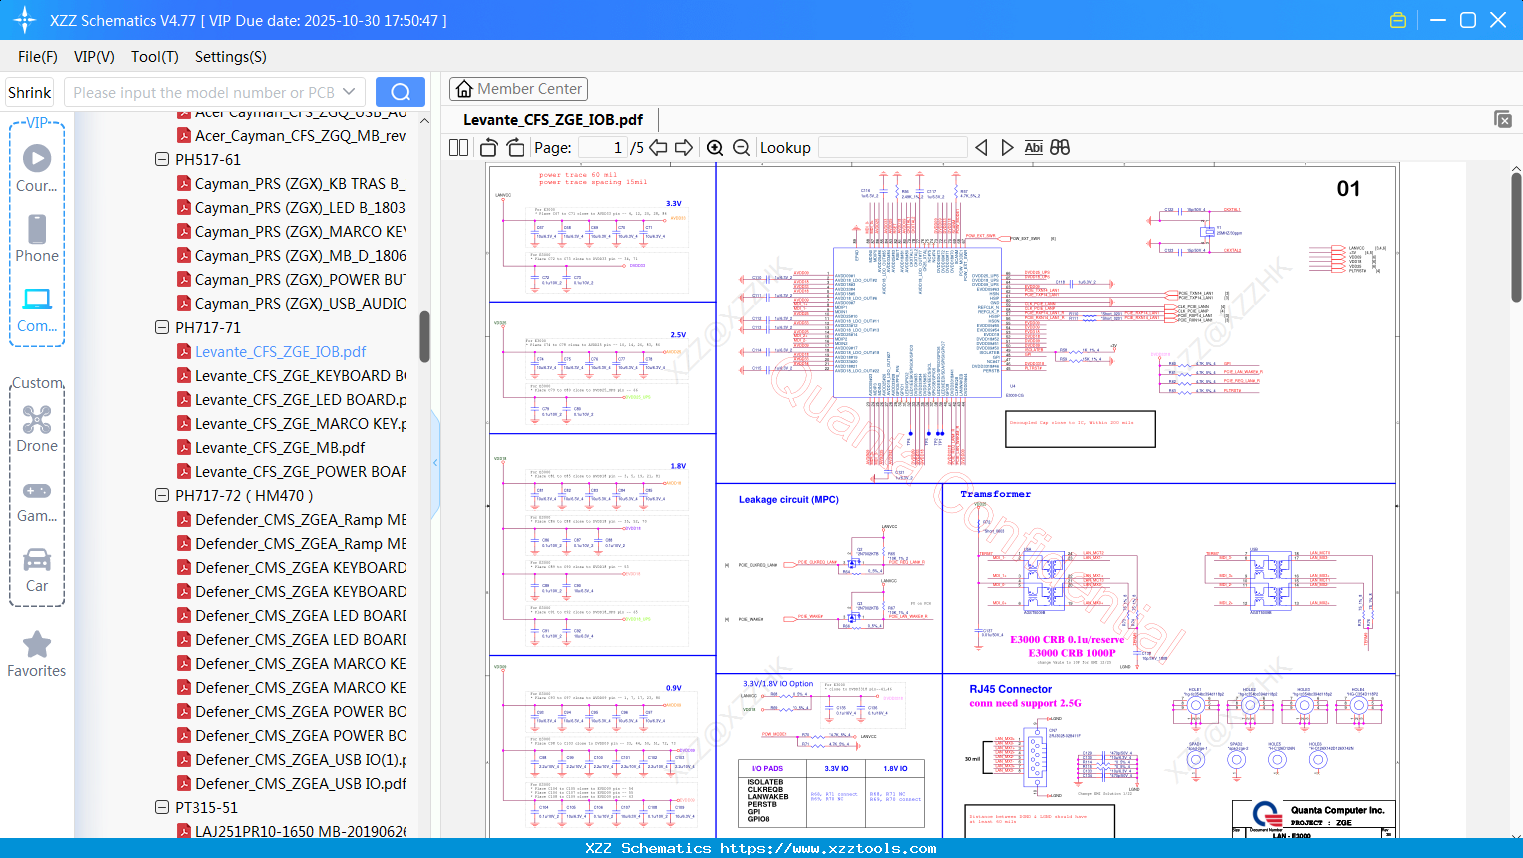Viewport: 1523px width, 858px height.
Task: Rotate the page clockwise
Action: 515,148
